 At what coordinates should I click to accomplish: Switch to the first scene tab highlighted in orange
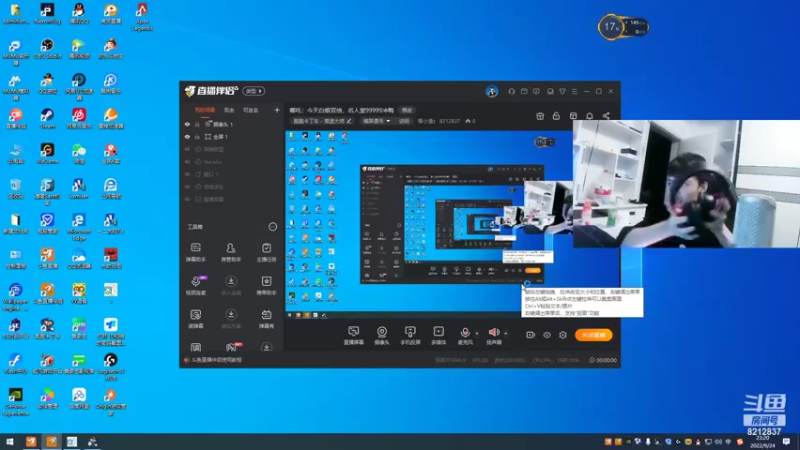[x=205, y=110]
